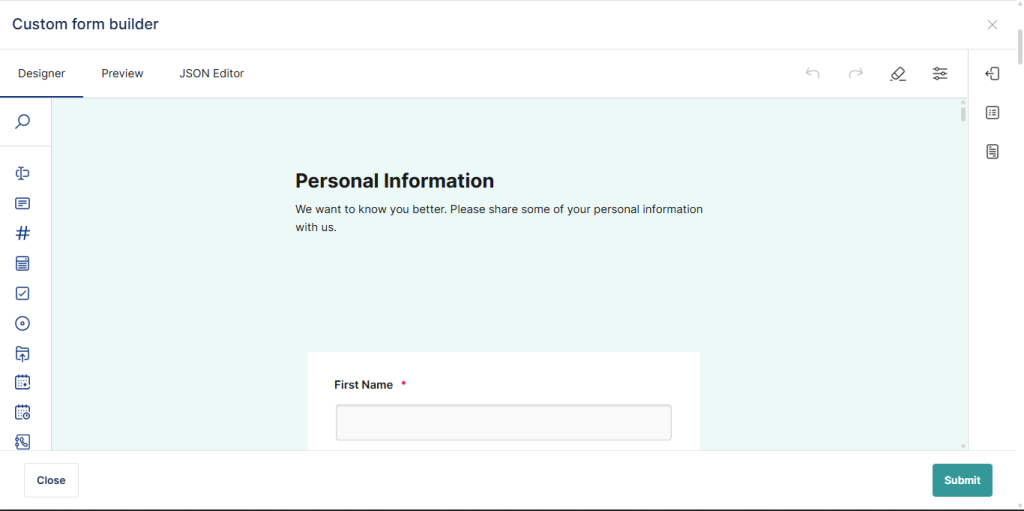Click the eraser clear-form icon

(x=897, y=73)
